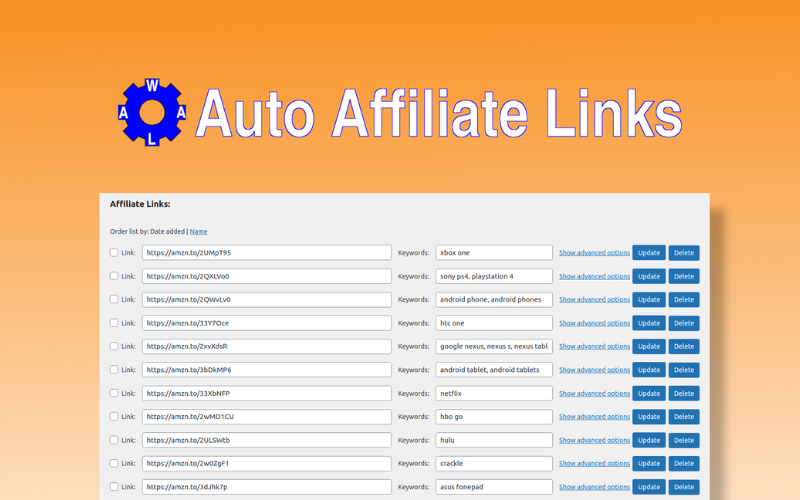Viewport: 800px width, 500px height.
Task: Edit keywords field sony ps4, playstation 4
Action: coord(494,276)
